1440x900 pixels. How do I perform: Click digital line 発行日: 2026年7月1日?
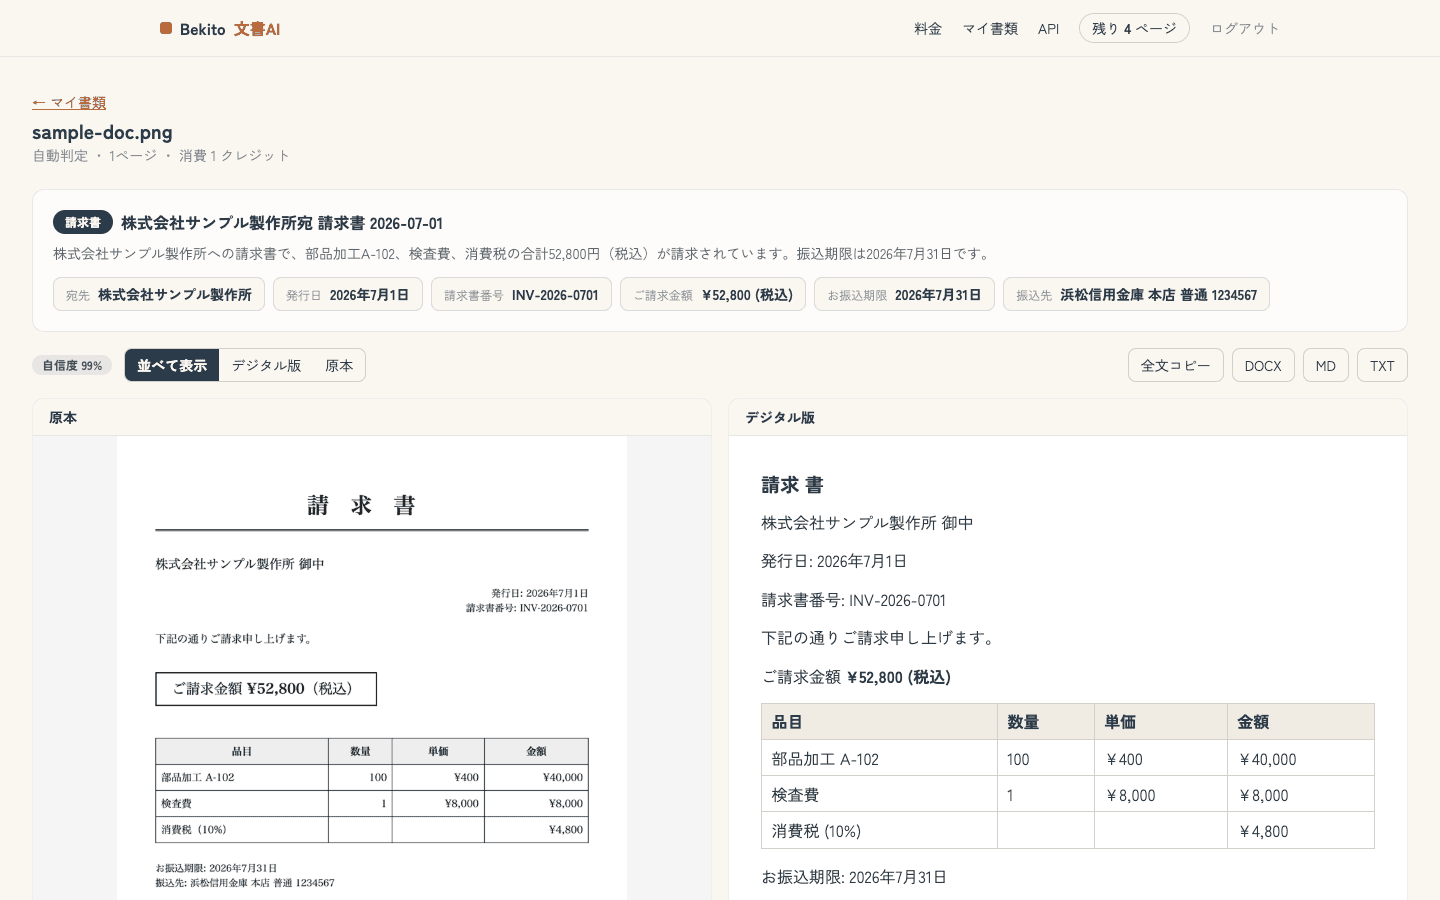pos(834,561)
